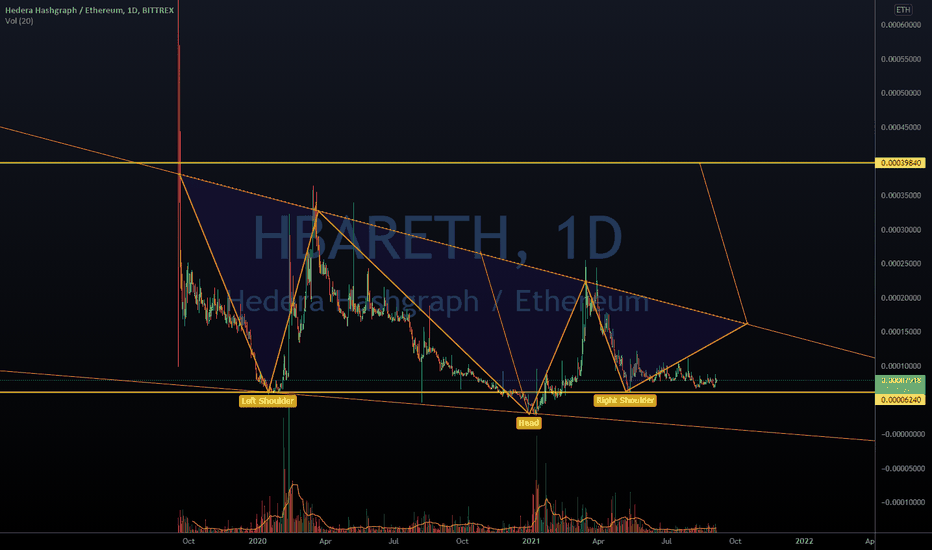Click 0.00035000 on the price axis
This screenshot has width=932, height=550.
[x=900, y=196]
